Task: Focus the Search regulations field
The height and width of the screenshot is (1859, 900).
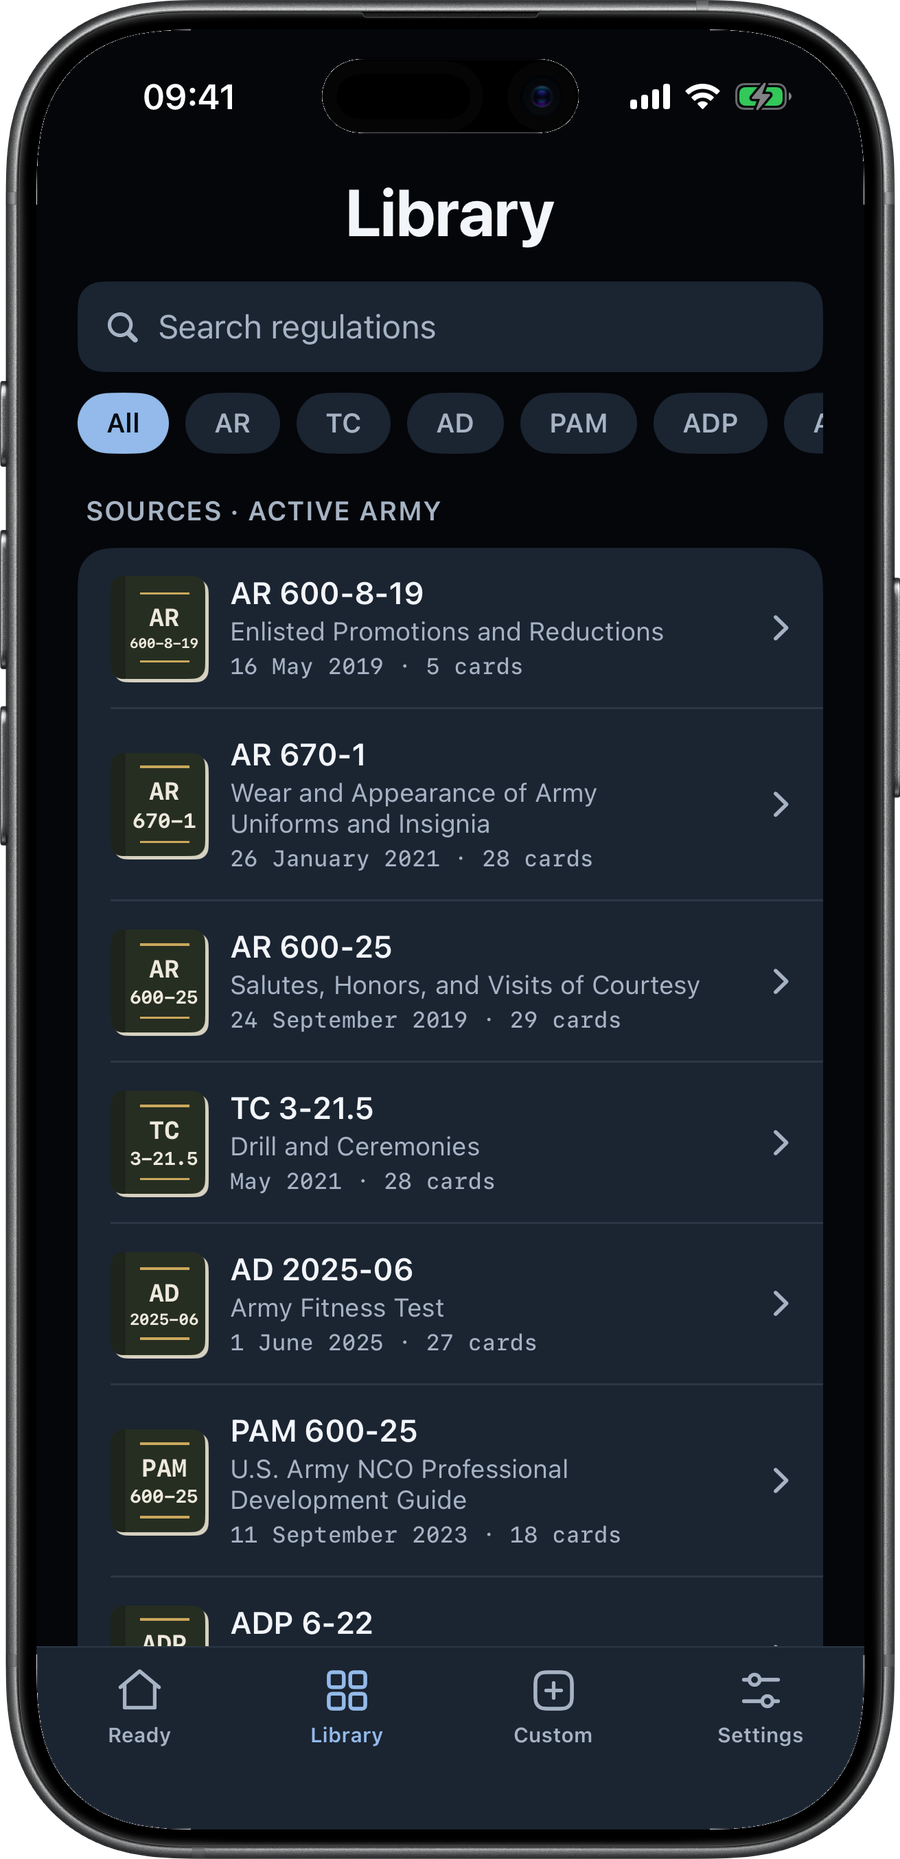Action: pos(450,327)
